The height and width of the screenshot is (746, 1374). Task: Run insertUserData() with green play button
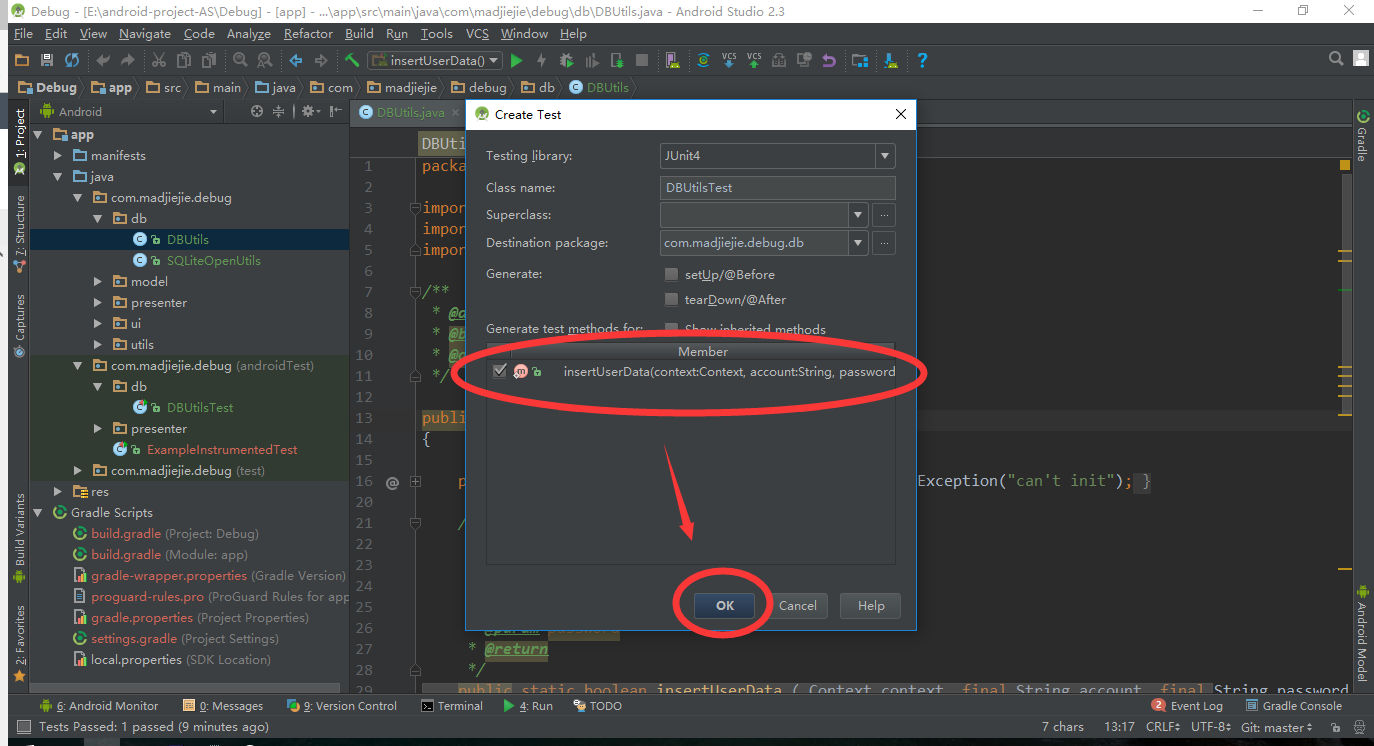(517, 60)
